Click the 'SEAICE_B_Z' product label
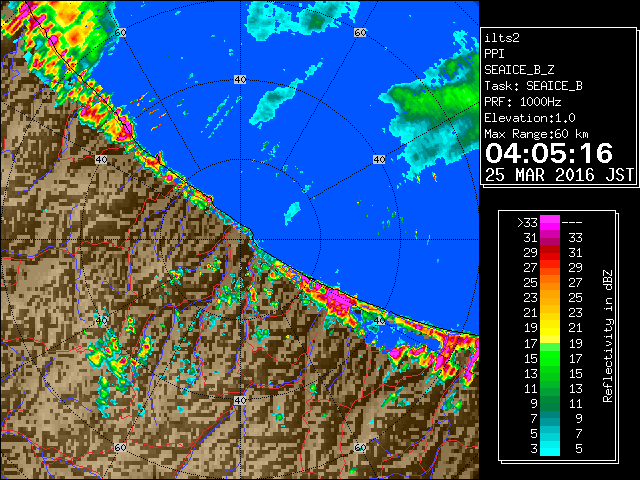This screenshot has height=480, width=640. click(x=519, y=70)
